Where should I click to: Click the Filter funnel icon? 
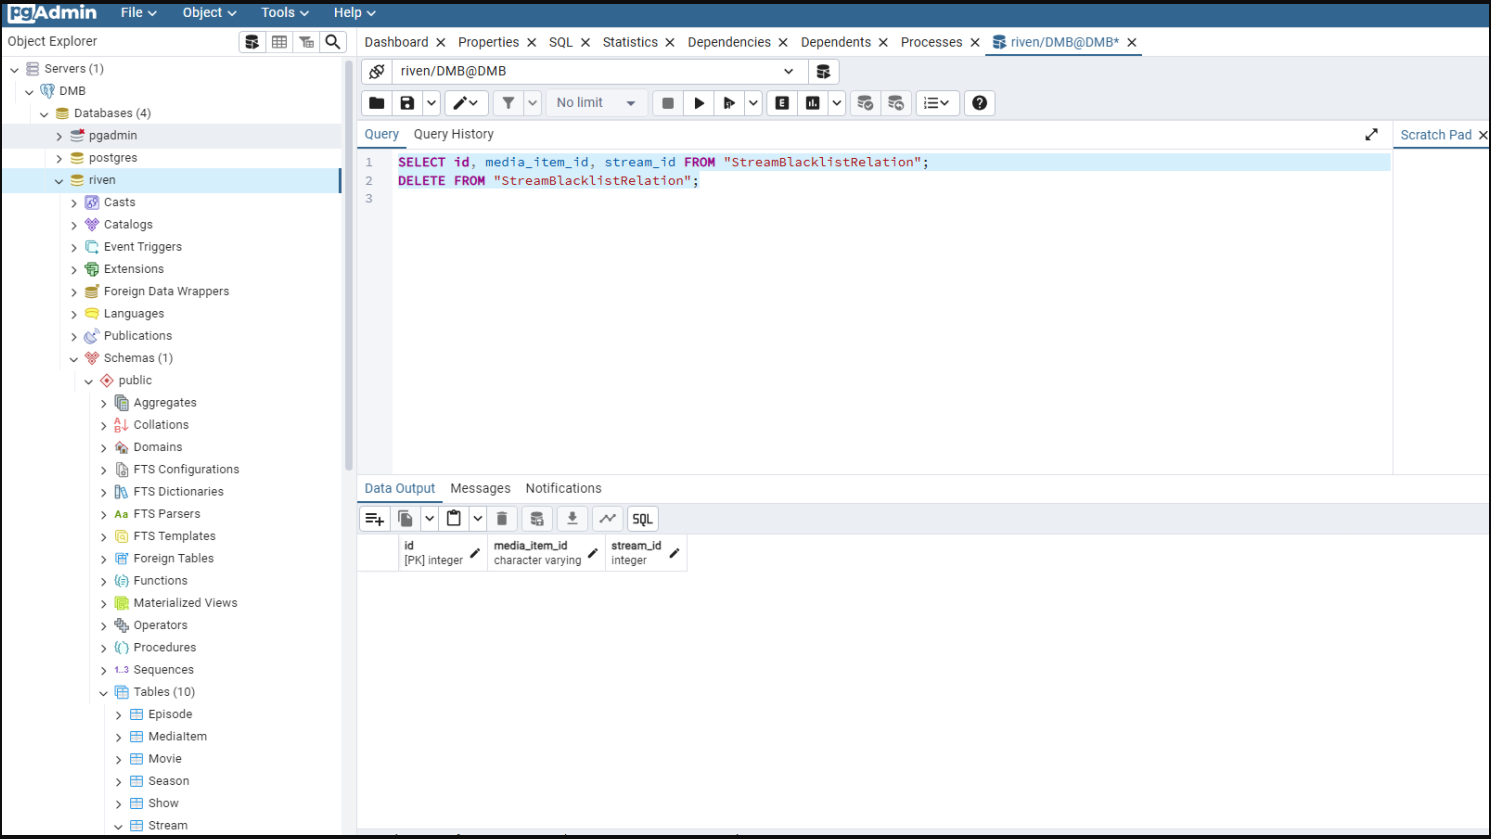(508, 103)
